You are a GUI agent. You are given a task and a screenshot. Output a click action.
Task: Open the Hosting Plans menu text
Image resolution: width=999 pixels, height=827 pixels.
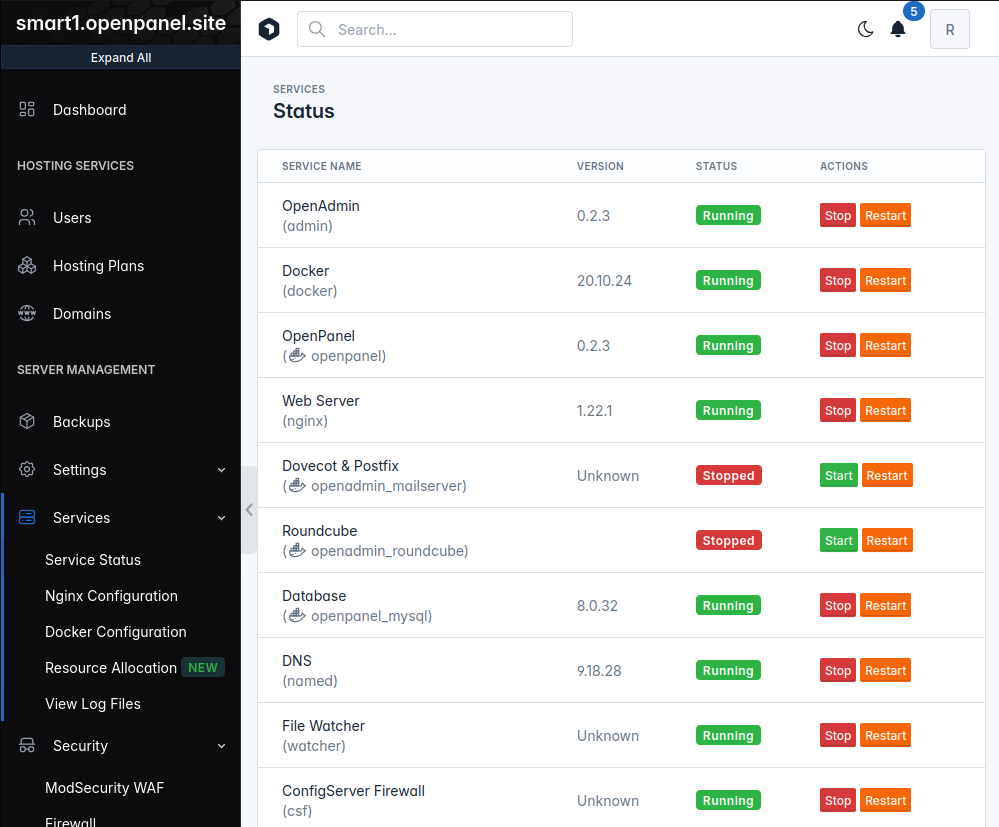(99, 266)
